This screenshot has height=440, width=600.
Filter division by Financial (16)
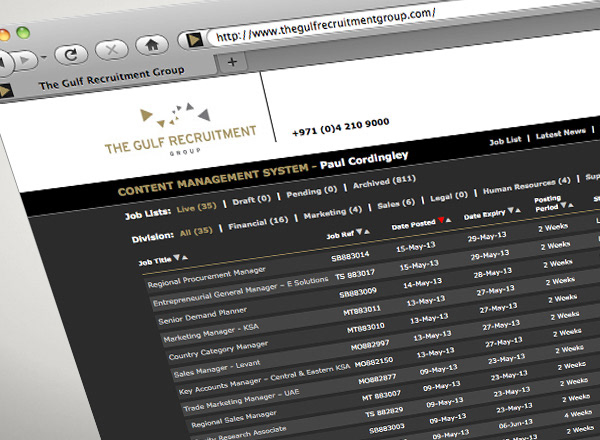coord(258,223)
